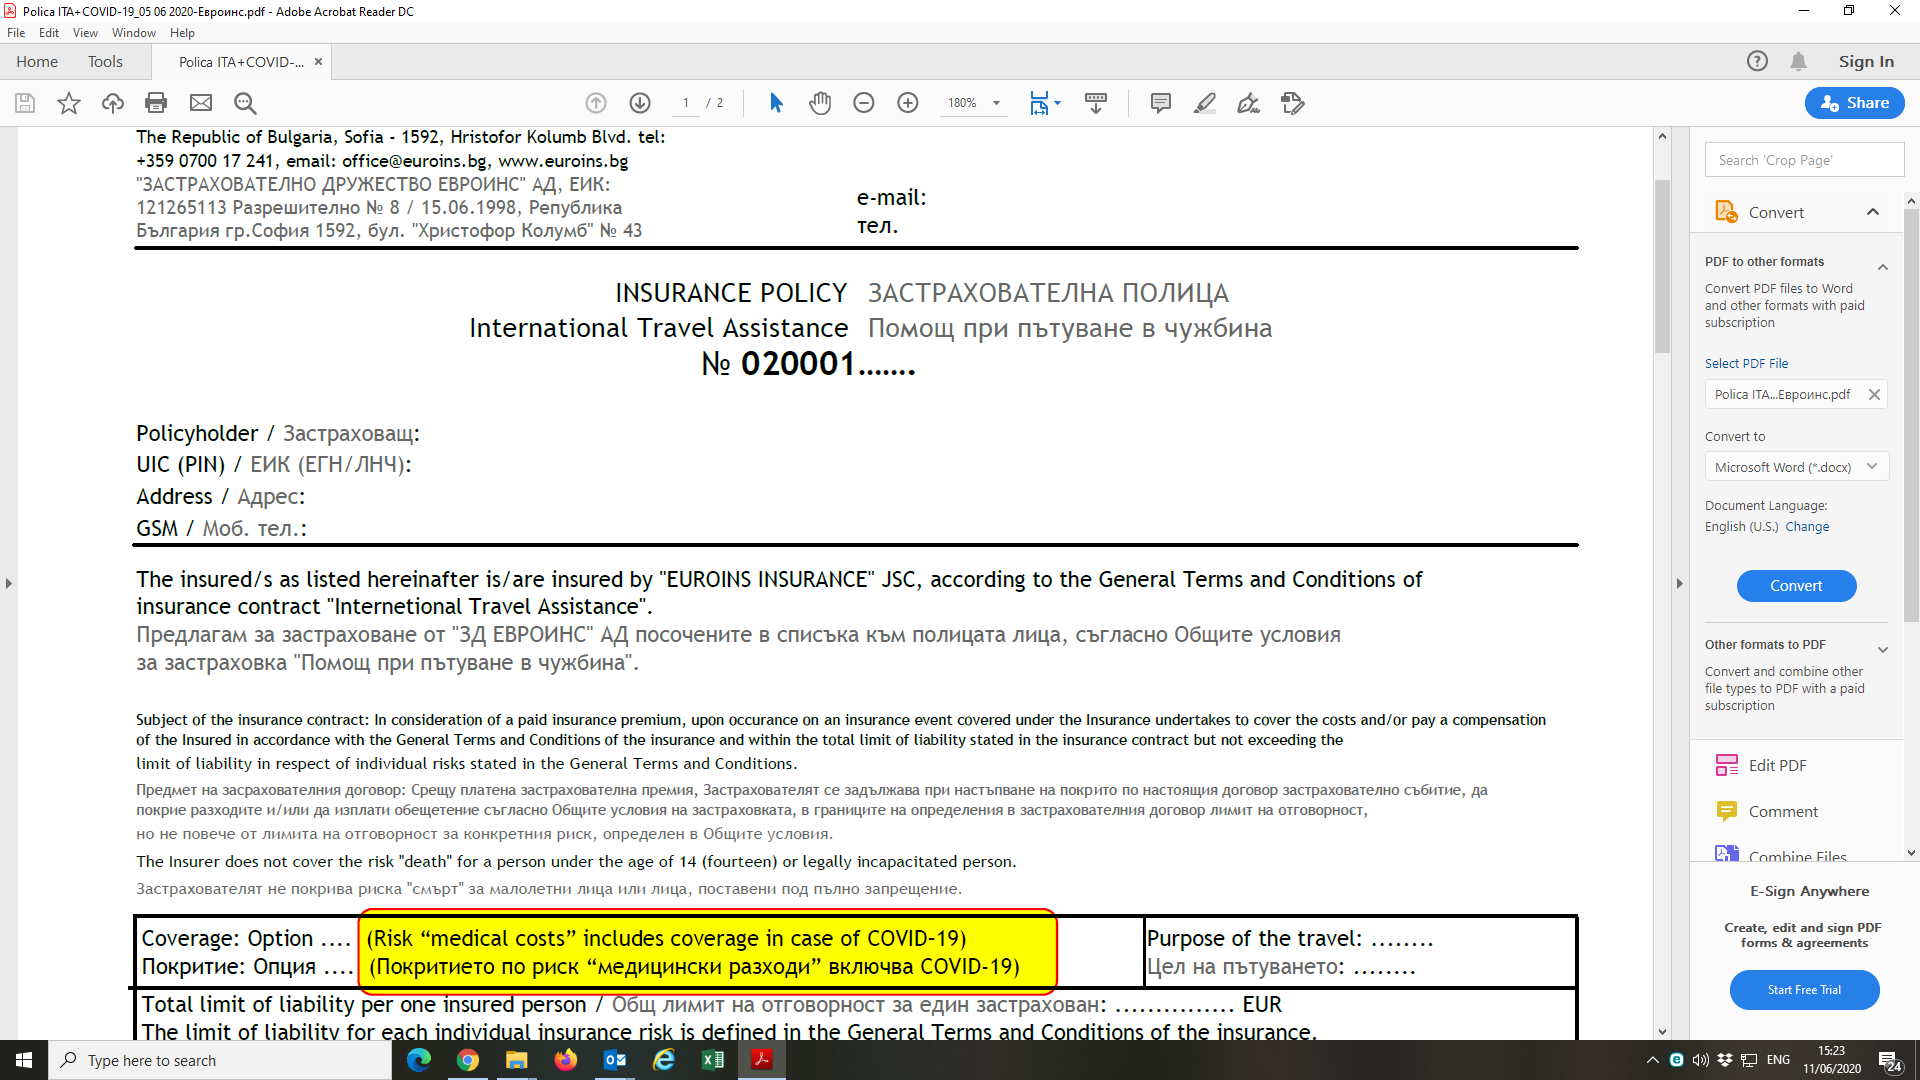The image size is (1920, 1080).
Task: Click the Start Free Trial button
Action: (1804, 990)
